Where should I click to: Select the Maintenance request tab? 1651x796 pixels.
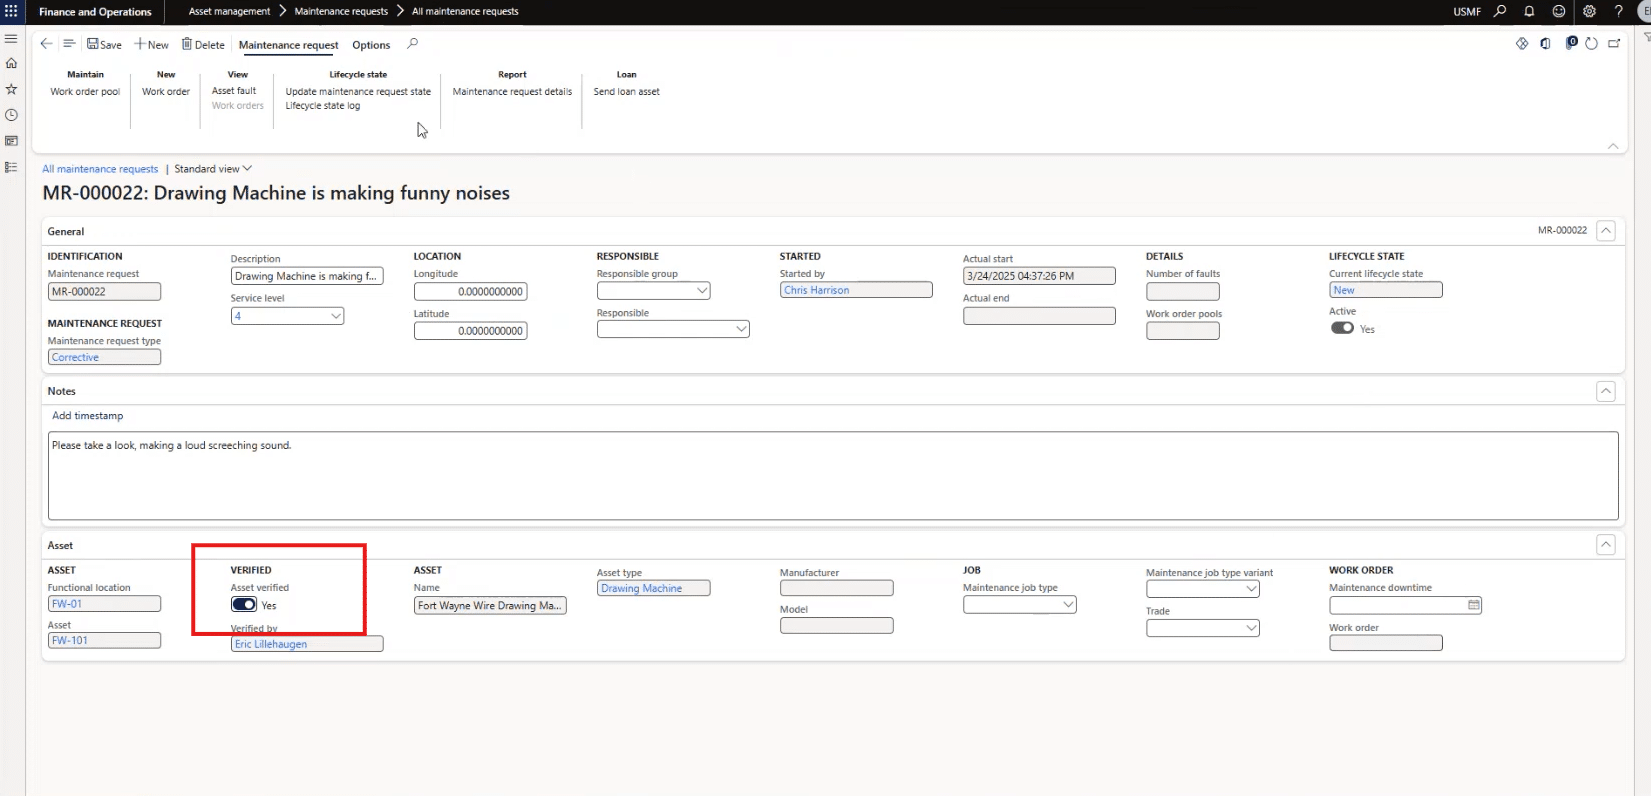pos(288,45)
